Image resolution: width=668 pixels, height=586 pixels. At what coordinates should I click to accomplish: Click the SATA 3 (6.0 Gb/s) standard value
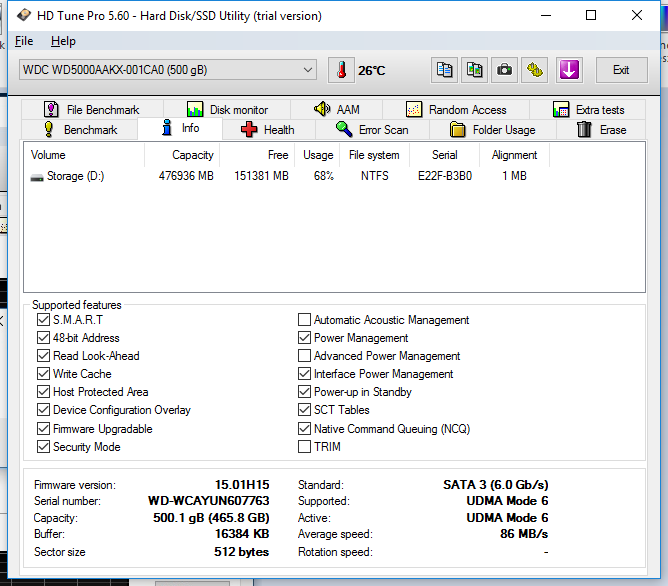(495, 485)
